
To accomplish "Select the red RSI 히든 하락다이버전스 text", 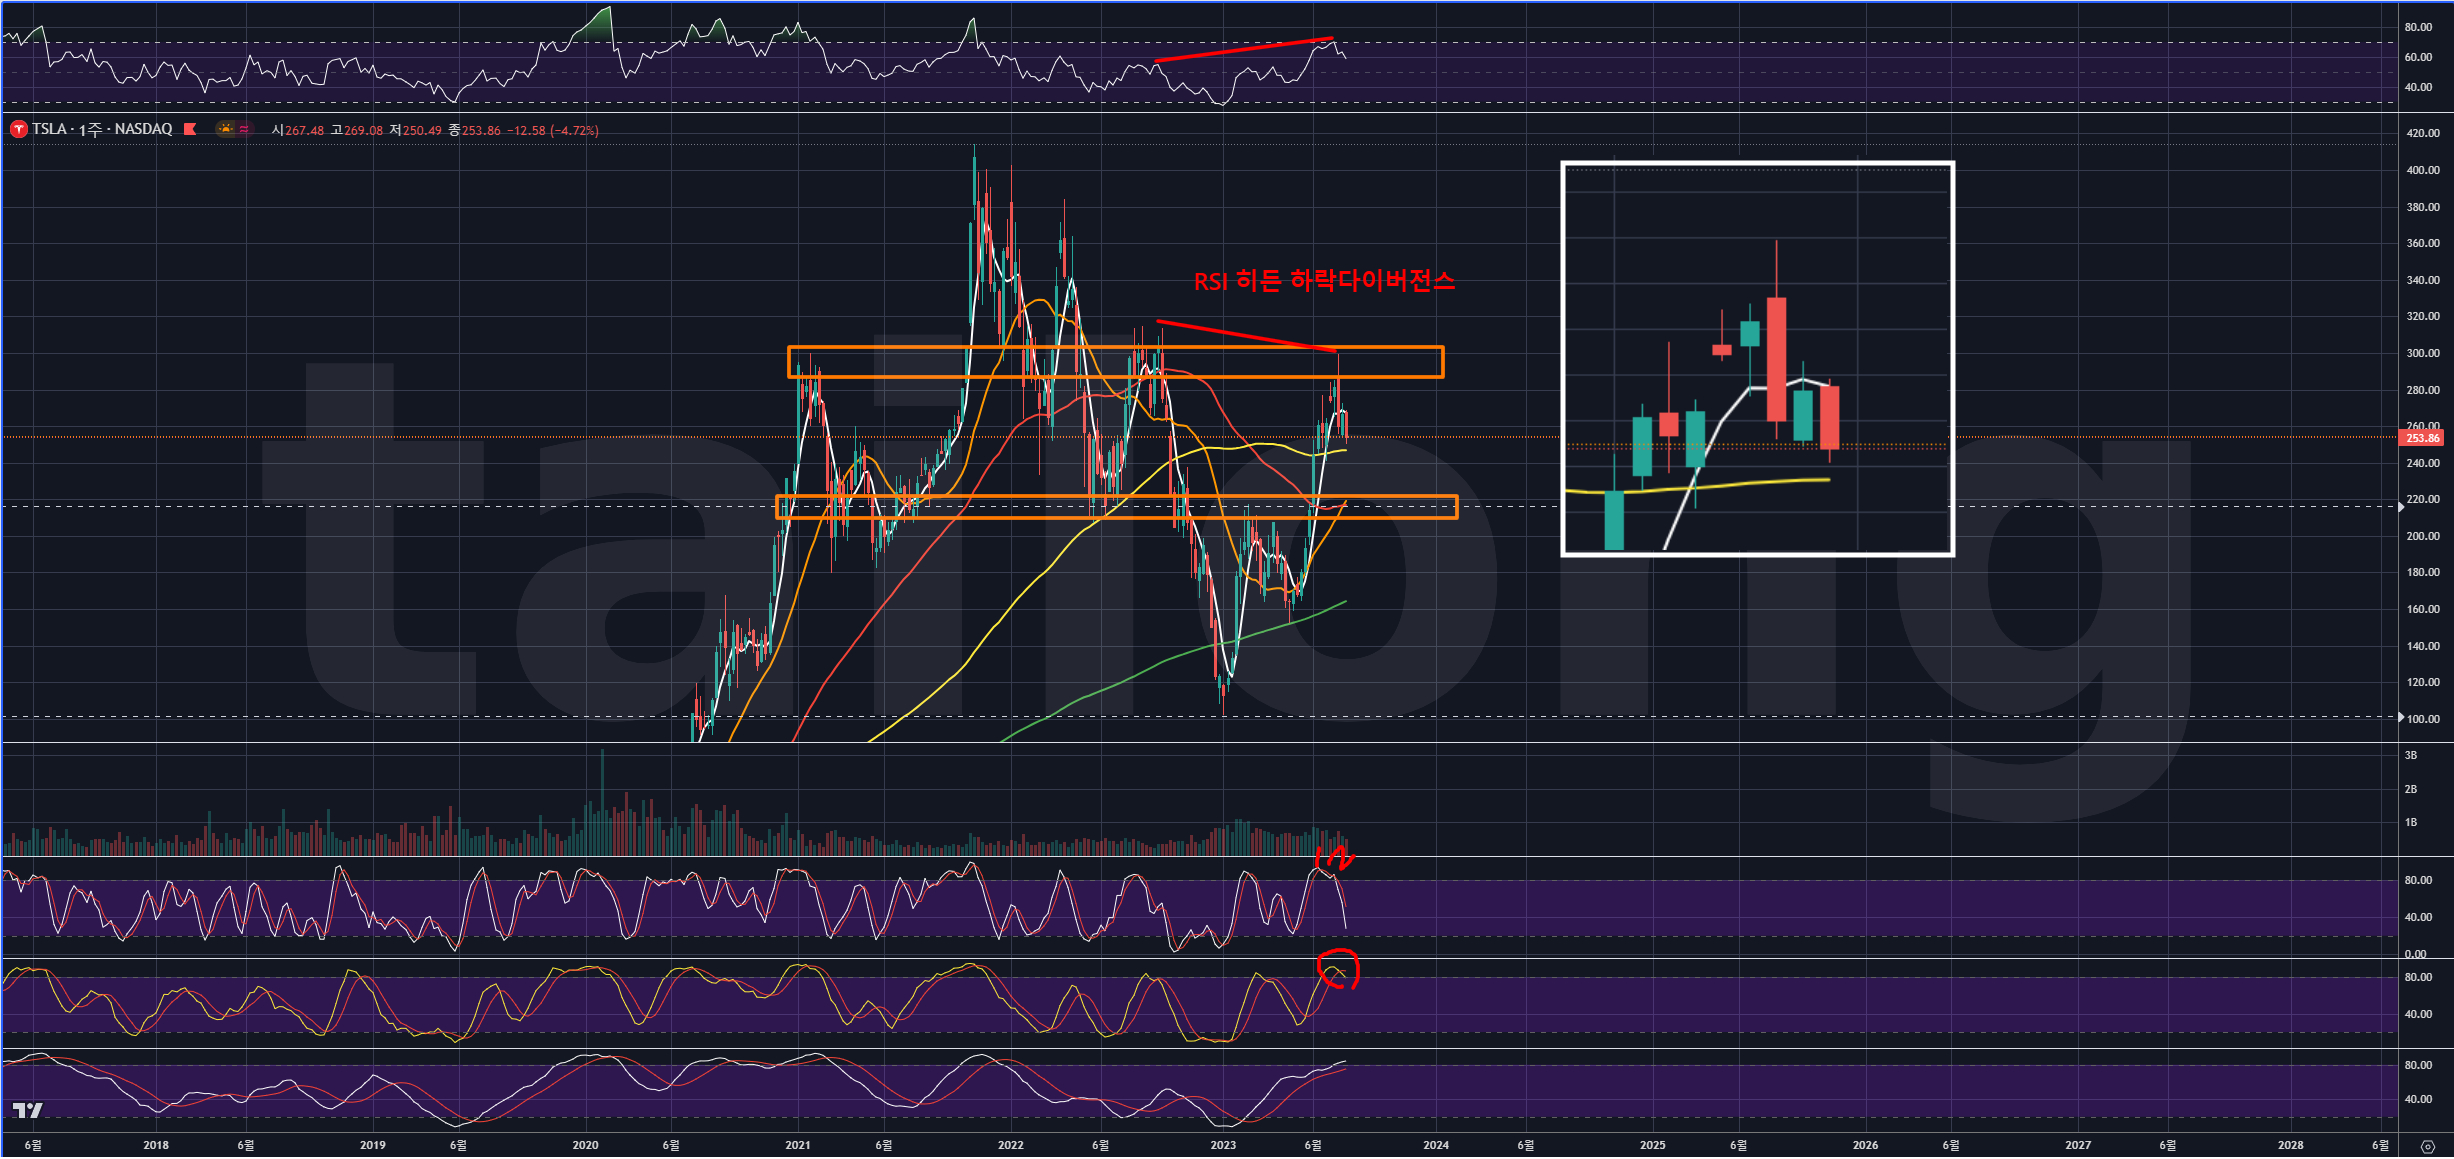I will [1324, 281].
